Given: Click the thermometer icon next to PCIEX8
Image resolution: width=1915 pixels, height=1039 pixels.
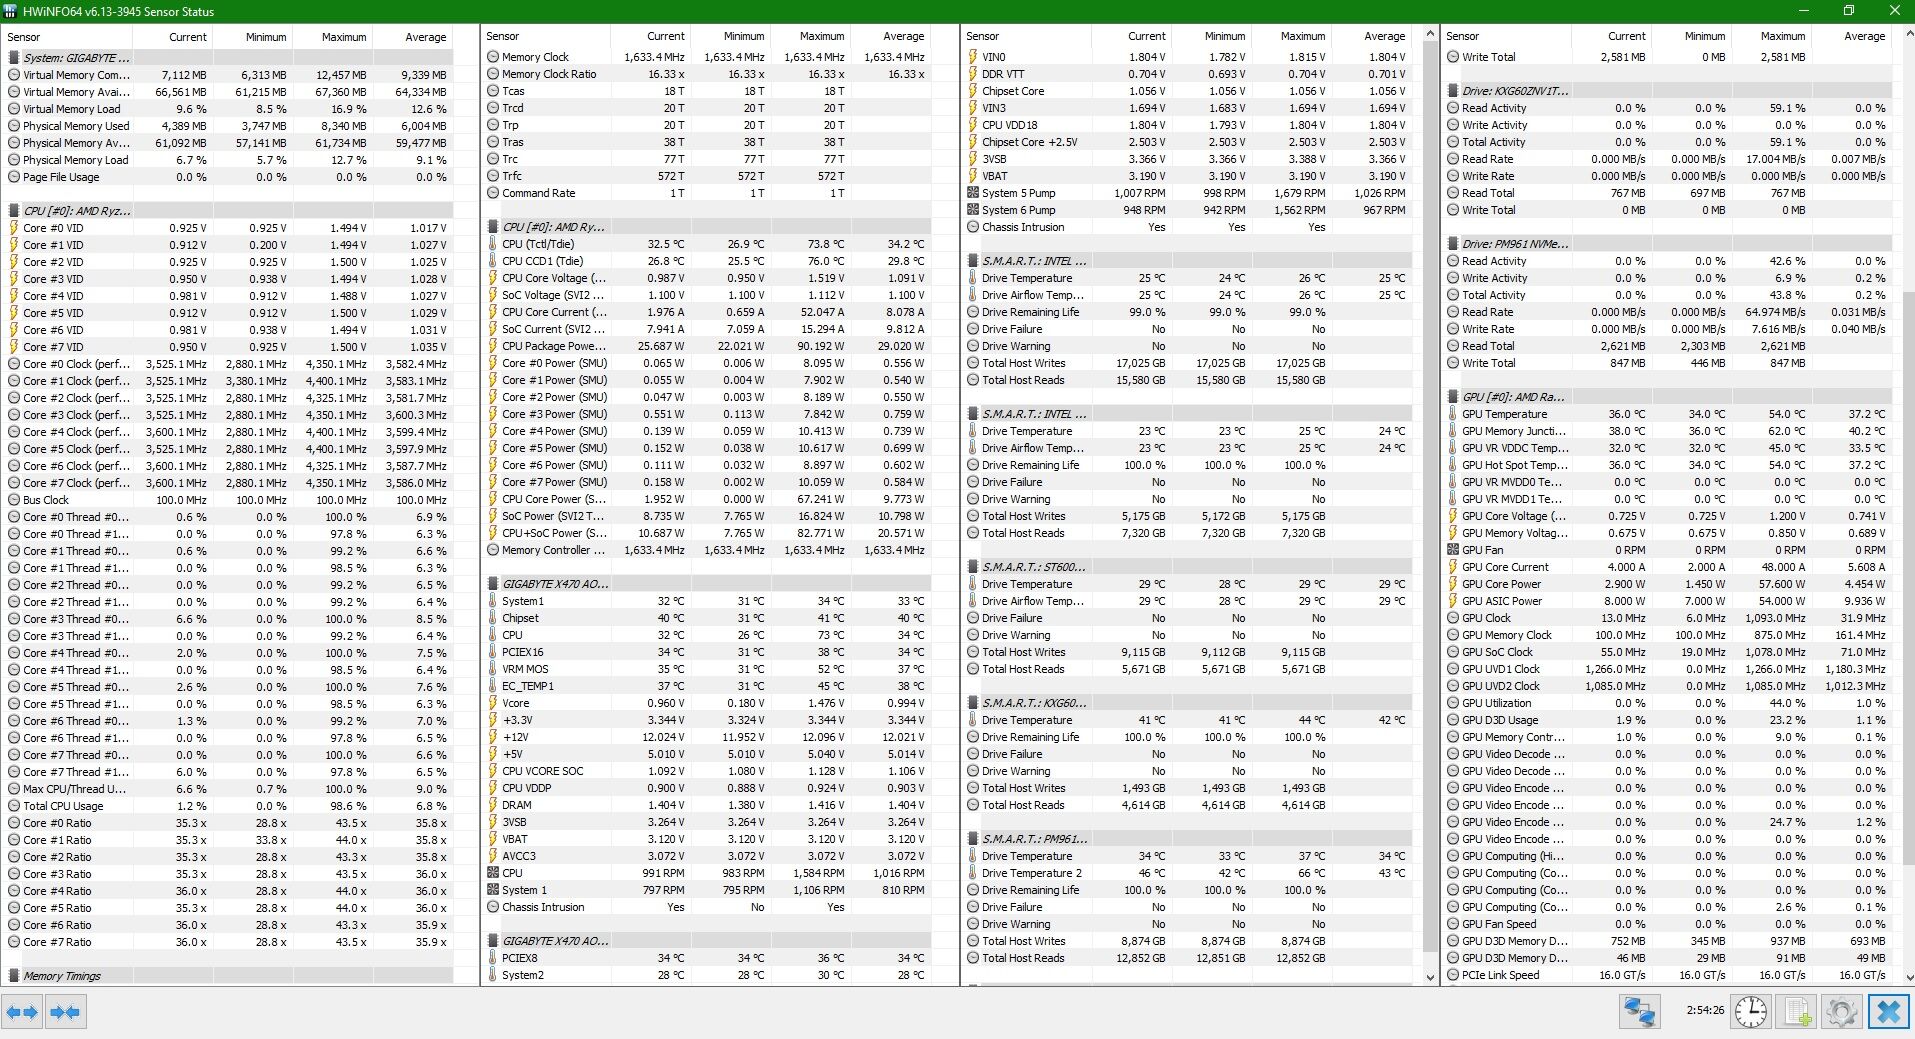Looking at the screenshot, I should point(493,958).
